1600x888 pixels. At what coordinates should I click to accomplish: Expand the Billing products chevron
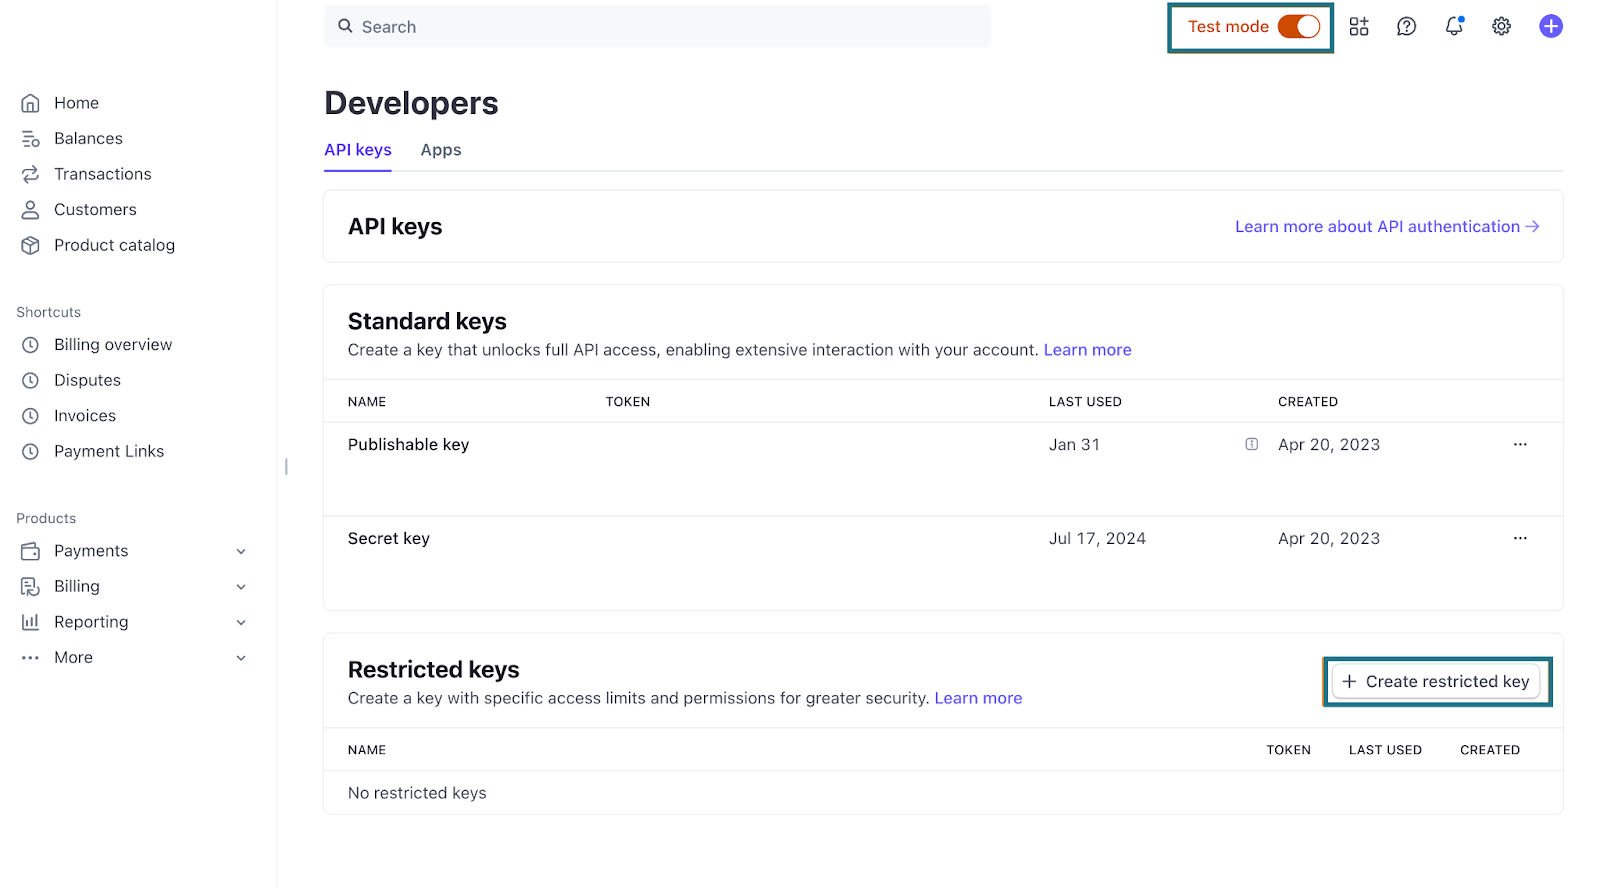coord(241,587)
